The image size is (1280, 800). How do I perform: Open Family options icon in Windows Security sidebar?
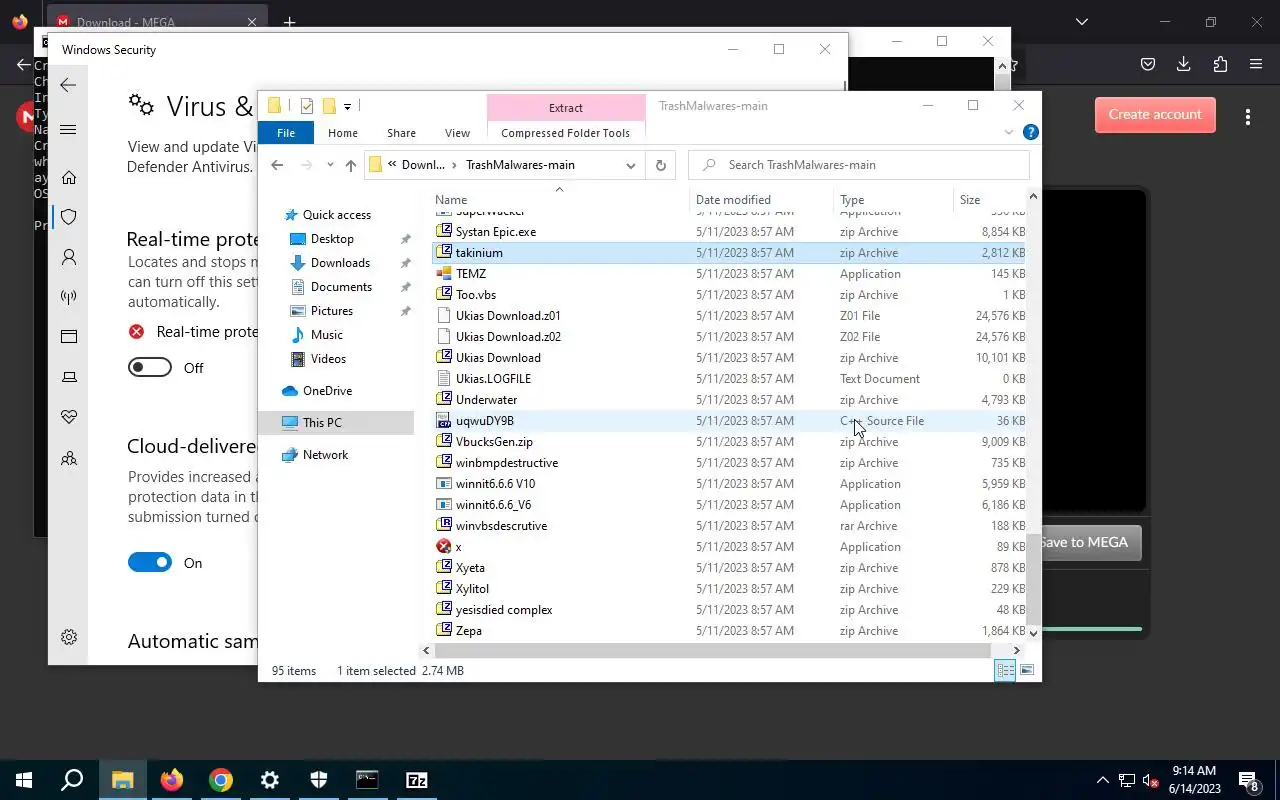(69, 459)
